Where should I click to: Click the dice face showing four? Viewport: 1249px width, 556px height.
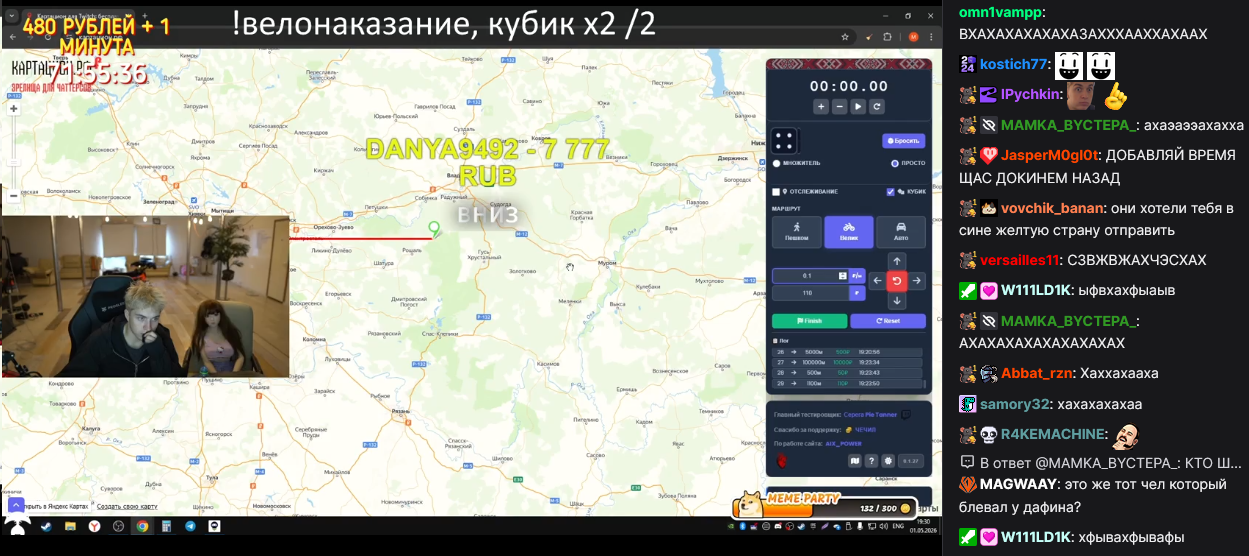pos(784,141)
